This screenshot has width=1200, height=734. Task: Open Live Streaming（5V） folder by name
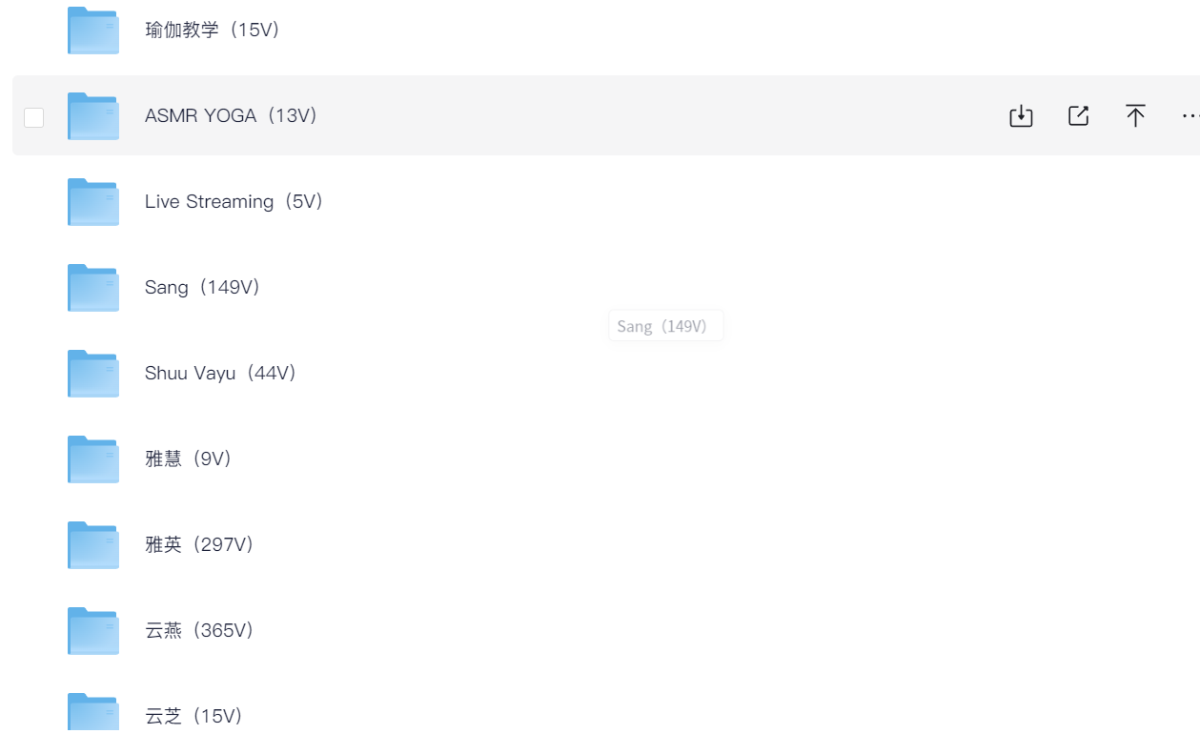234,202
